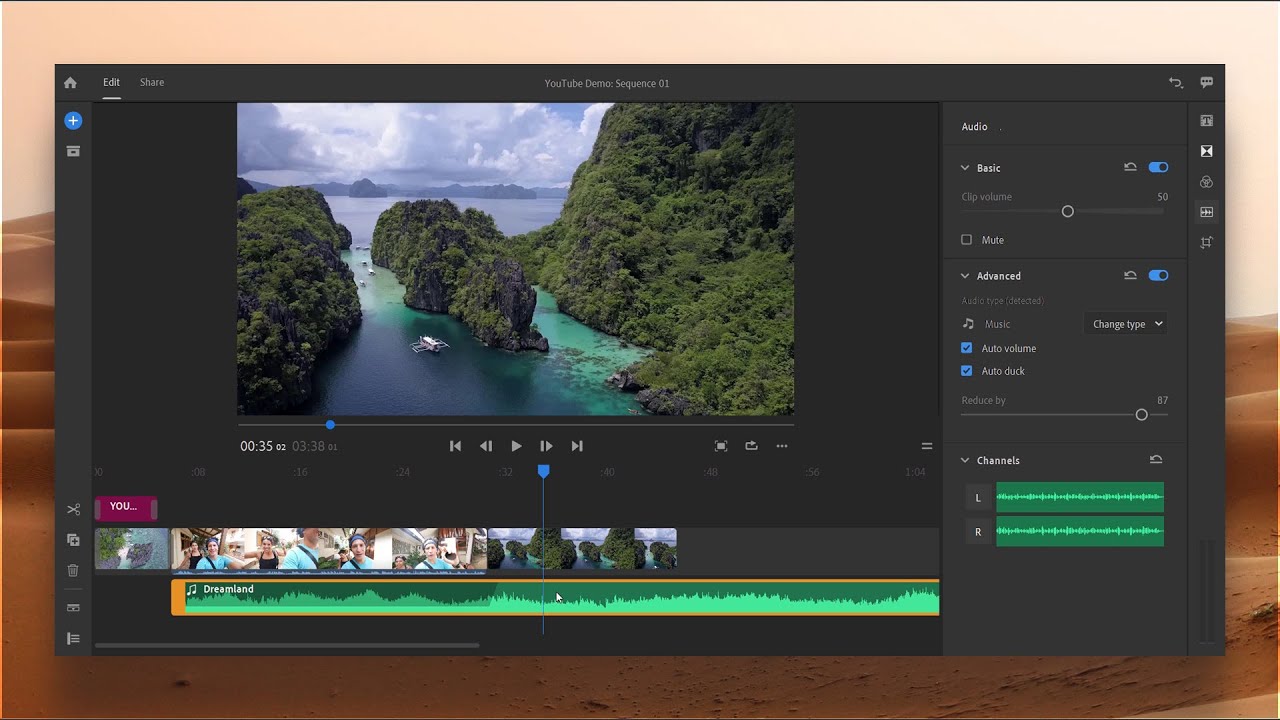The image size is (1280, 720).
Task: Click the blue add media plus button
Action: pos(73,121)
